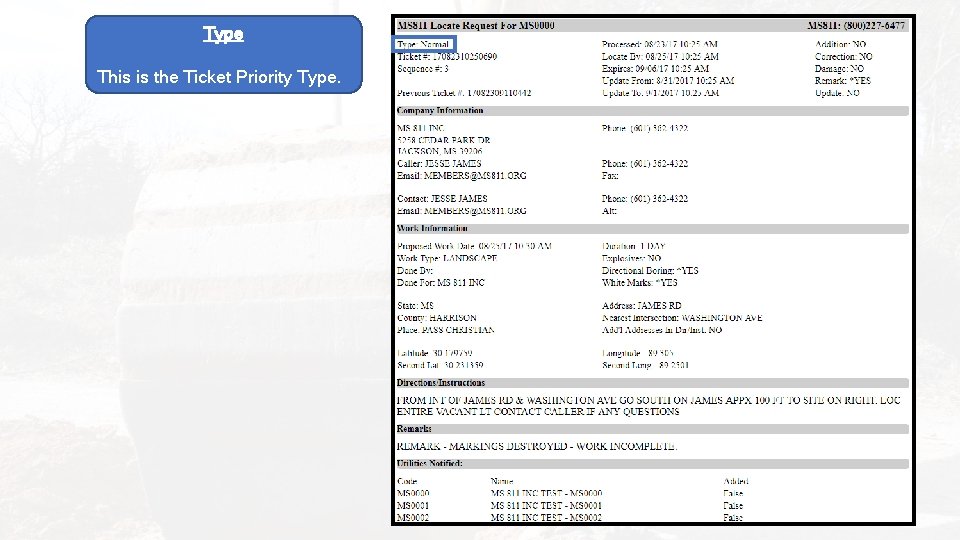
Task: Click the Phone number beside Caller
Action: [645, 163]
